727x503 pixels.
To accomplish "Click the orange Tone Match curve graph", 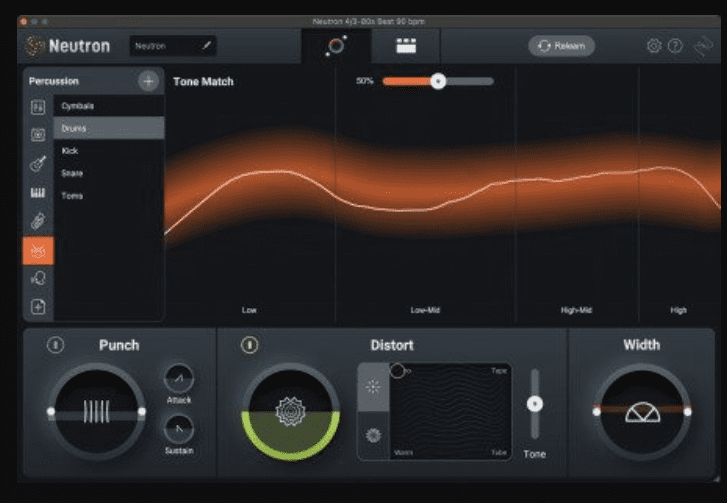I will (443, 185).
